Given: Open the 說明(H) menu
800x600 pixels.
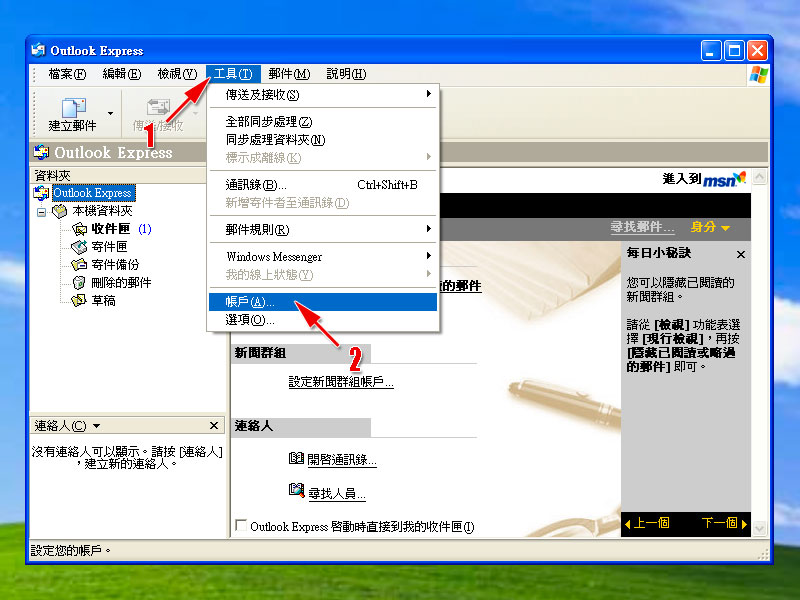Looking at the screenshot, I should [346, 74].
